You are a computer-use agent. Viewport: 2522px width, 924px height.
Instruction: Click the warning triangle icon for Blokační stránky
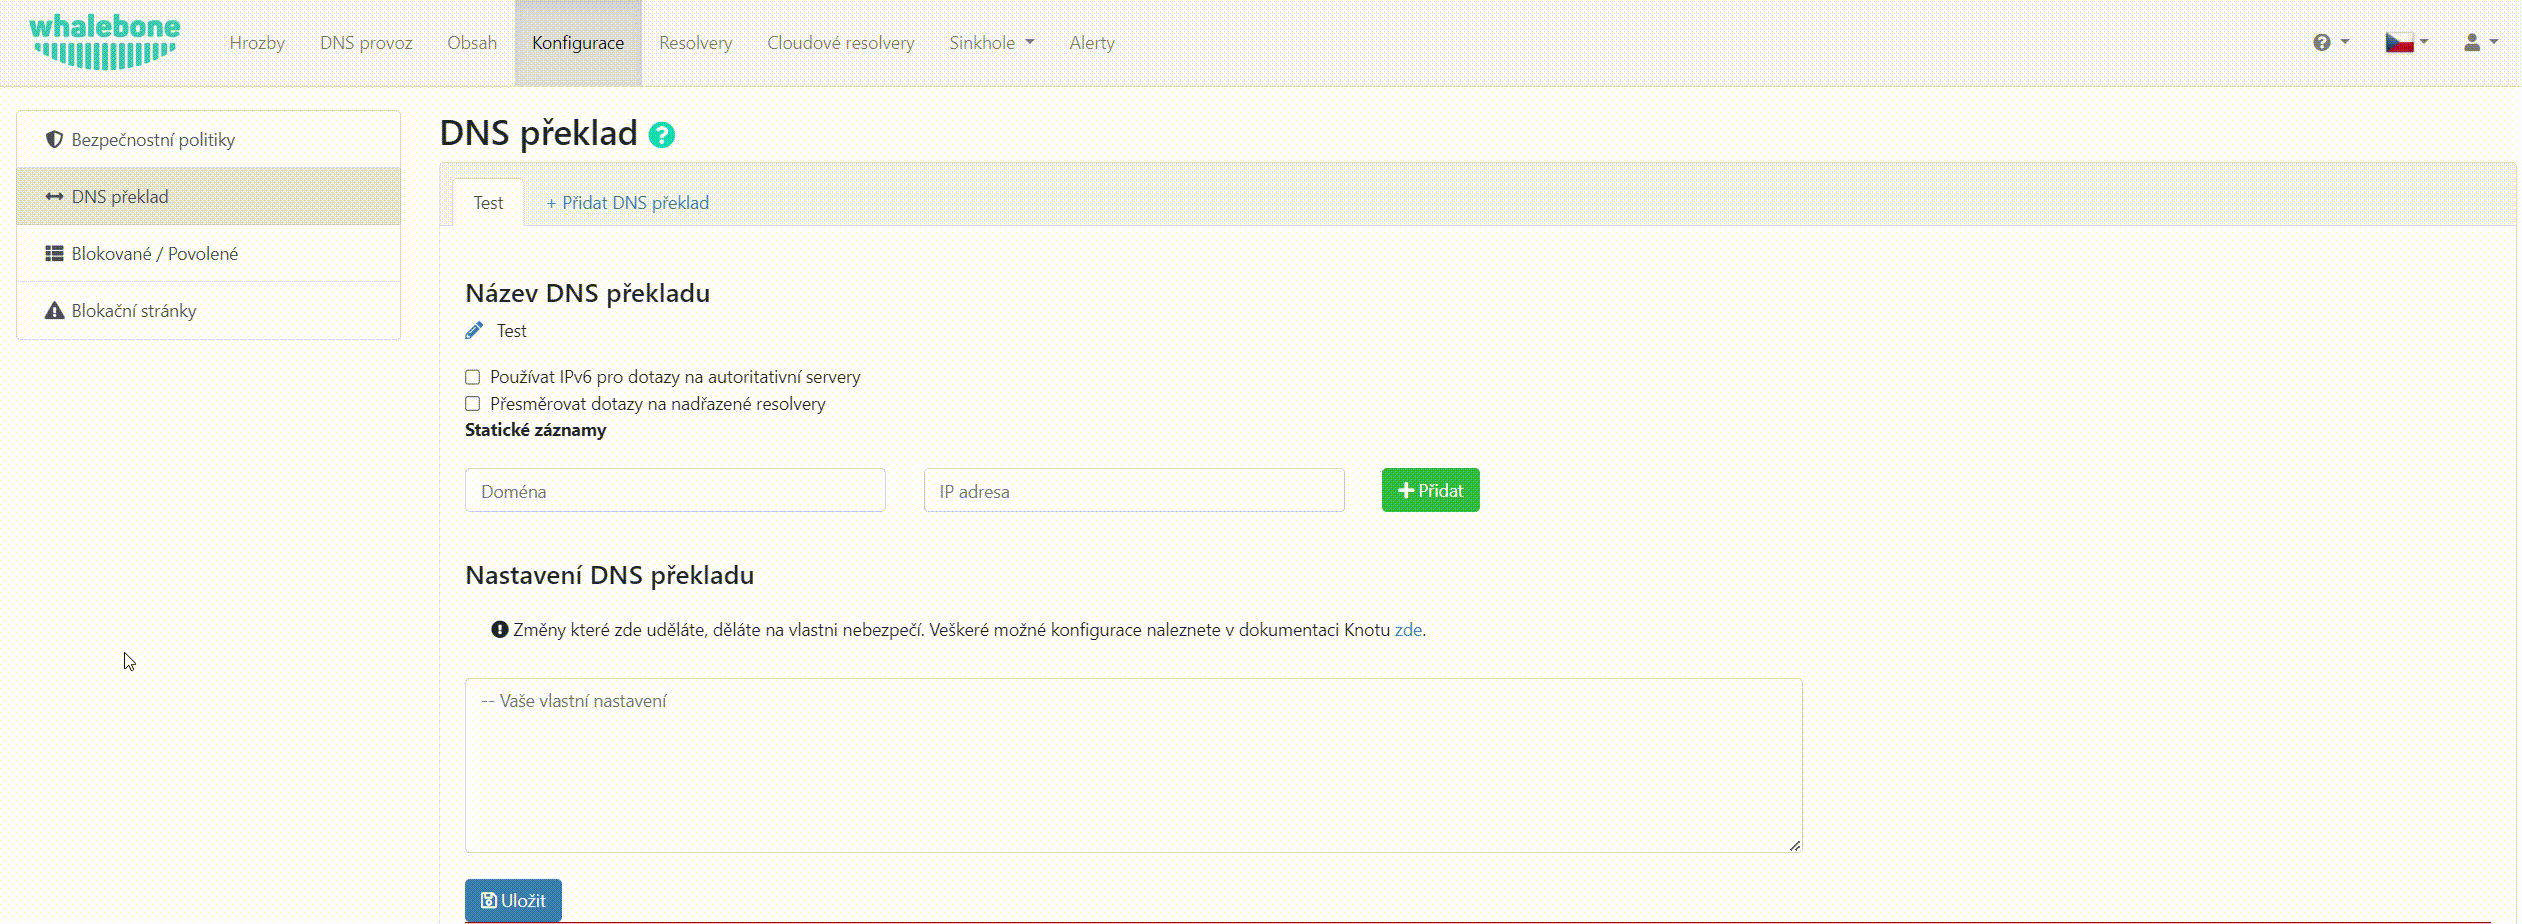coord(55,311)
